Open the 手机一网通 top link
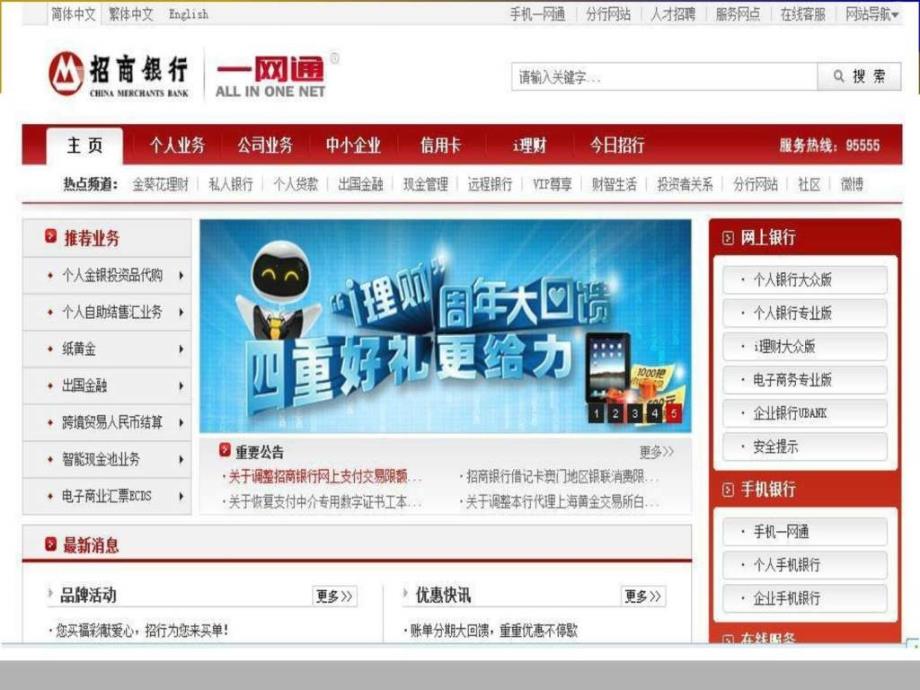The width and height of the screenshot is (920, 690). point(537,14)
